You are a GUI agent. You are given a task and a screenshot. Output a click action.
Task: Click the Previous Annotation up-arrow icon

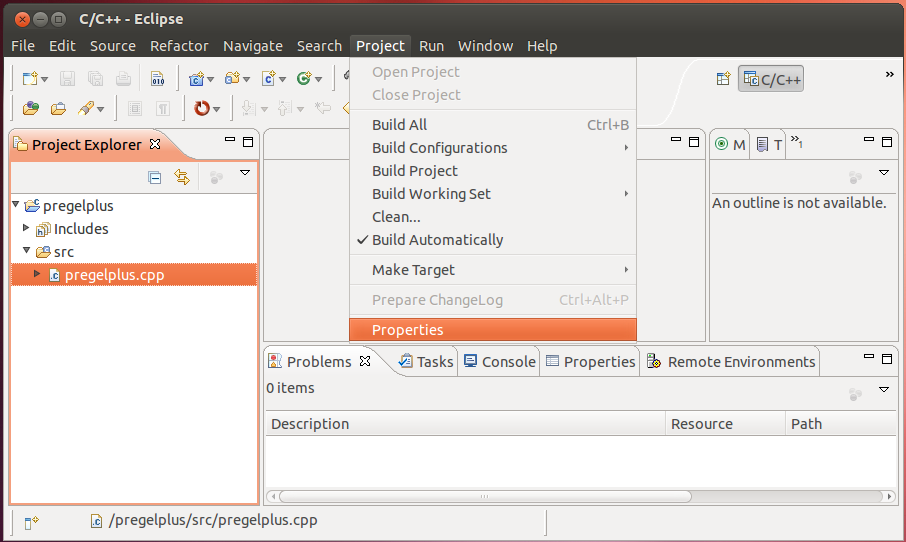point(284,108)
